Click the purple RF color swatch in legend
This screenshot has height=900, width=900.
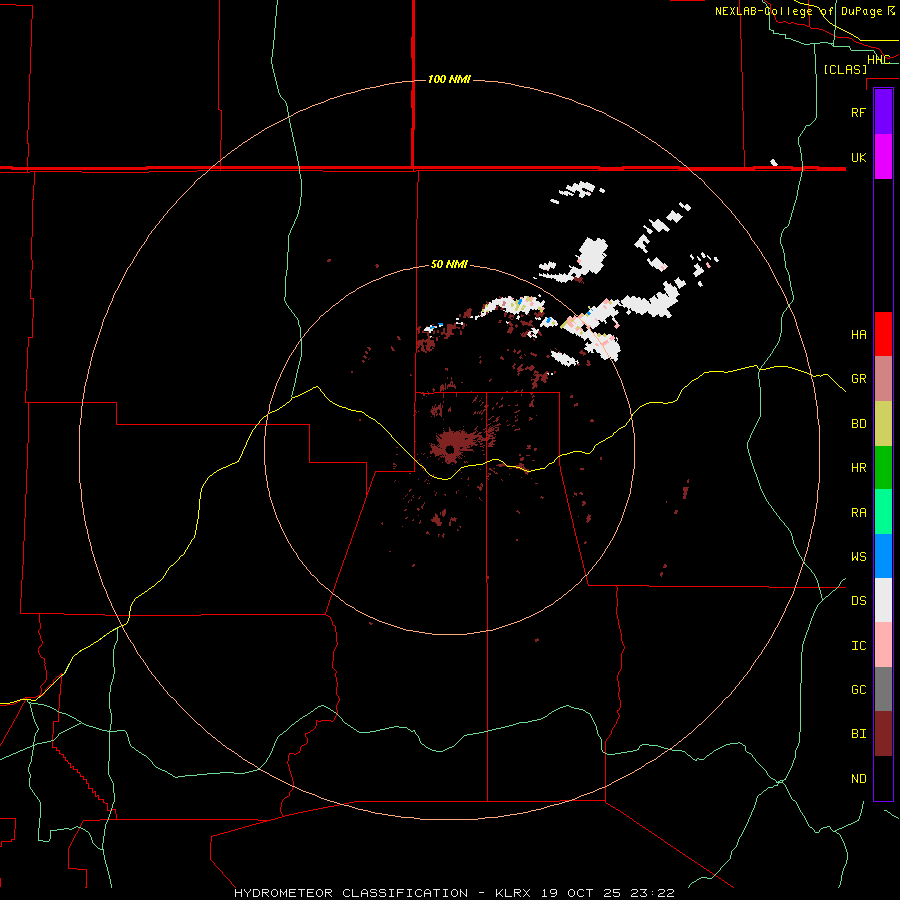tap(883, 112)
